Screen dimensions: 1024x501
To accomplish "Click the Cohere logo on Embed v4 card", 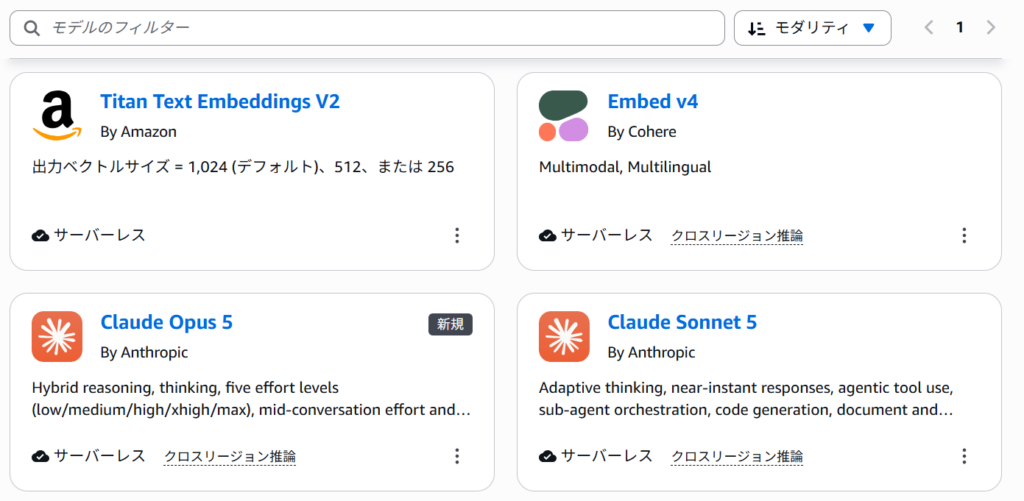I will (x=564, y=116).
